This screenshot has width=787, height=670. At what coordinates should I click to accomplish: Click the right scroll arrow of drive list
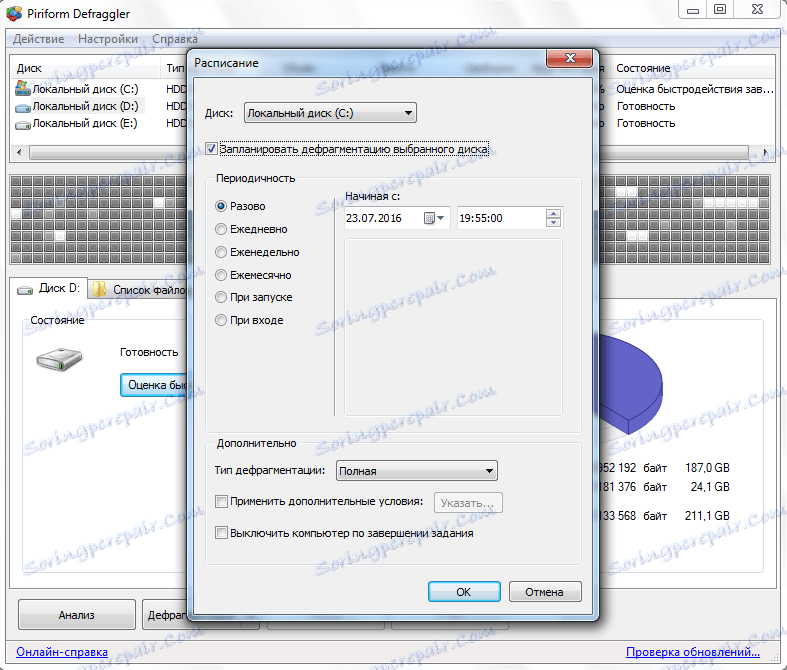click(765, 152)
